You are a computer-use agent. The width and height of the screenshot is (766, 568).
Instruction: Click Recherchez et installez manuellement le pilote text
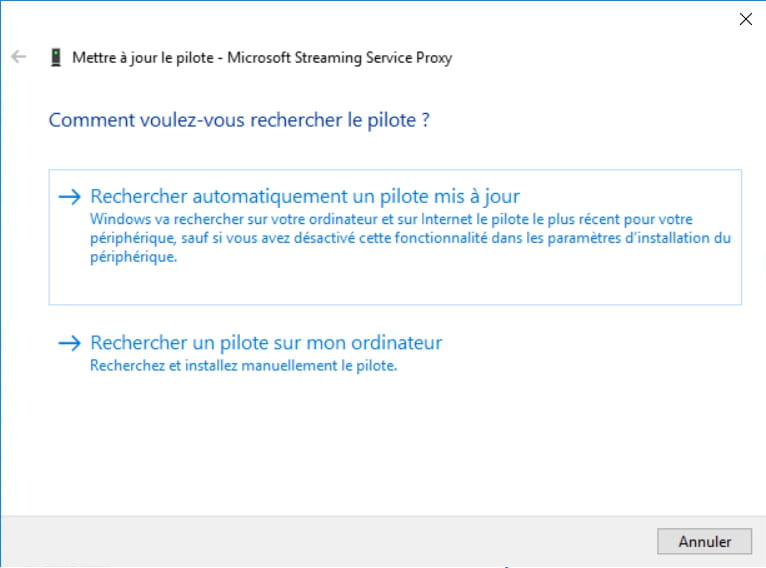tap(243, 365)
